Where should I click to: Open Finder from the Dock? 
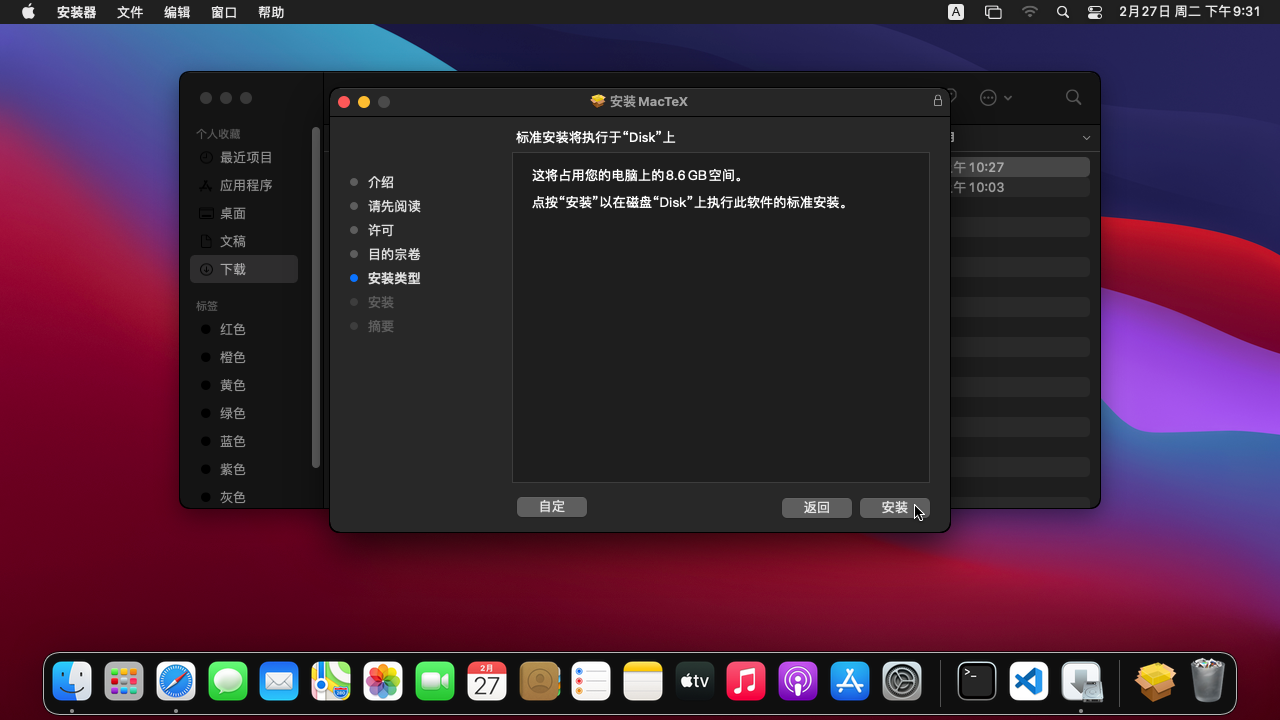(72, 681)
